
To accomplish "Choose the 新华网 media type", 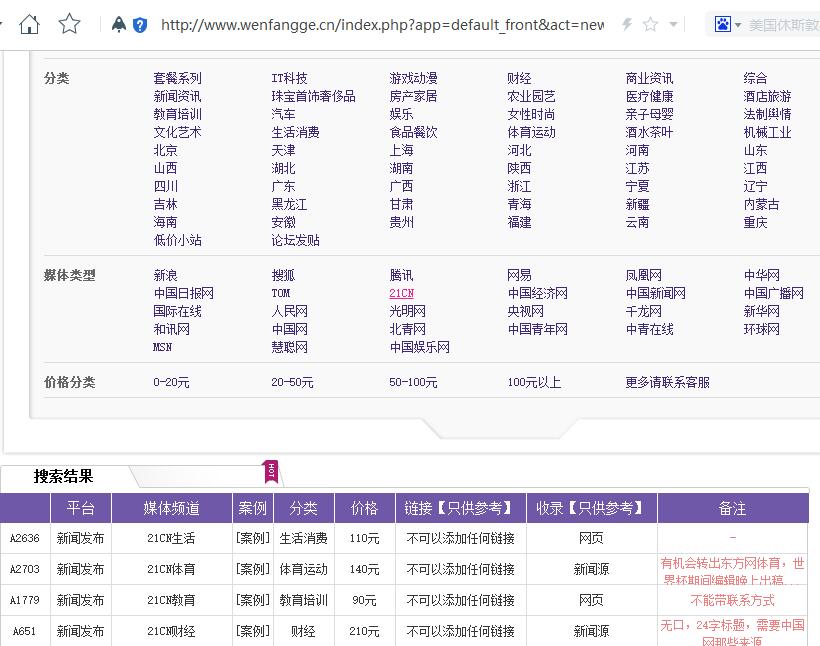I will point(761,311).
